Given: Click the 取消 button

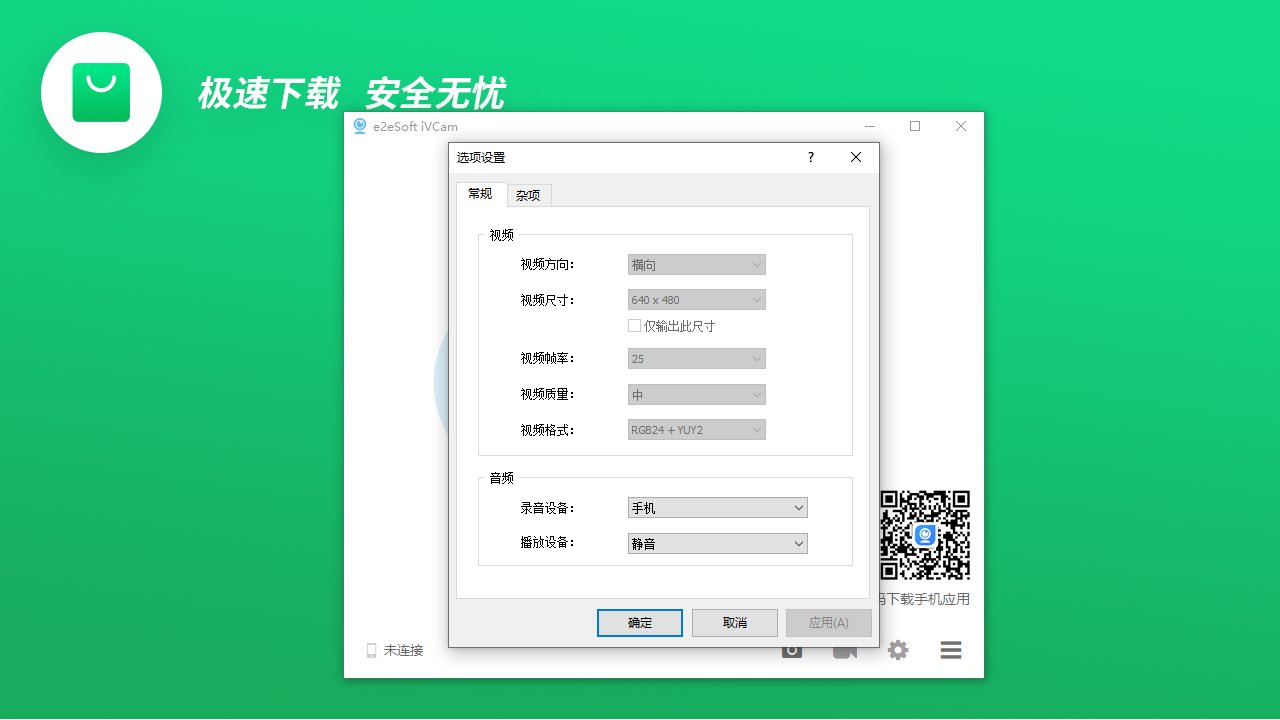Looking at the screenshot, I should [x=734, y=623].
